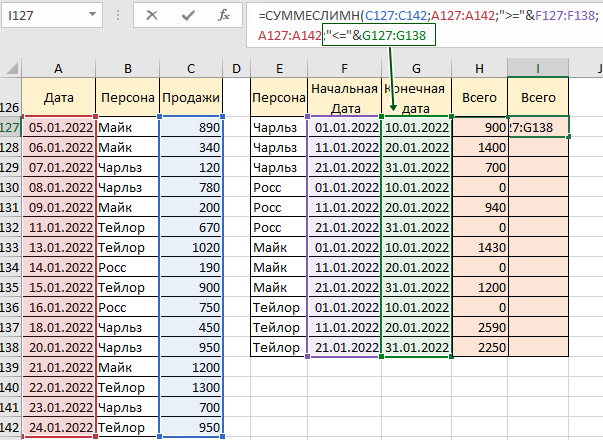Click sales value 750

click(191, 308)
